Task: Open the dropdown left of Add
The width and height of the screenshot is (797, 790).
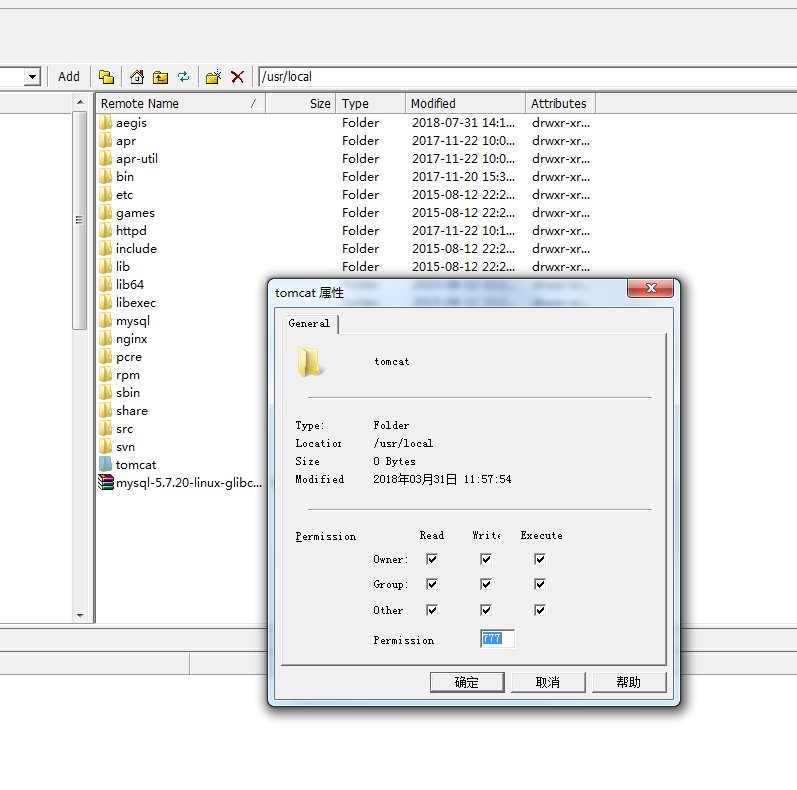Action: coord(32,77)
